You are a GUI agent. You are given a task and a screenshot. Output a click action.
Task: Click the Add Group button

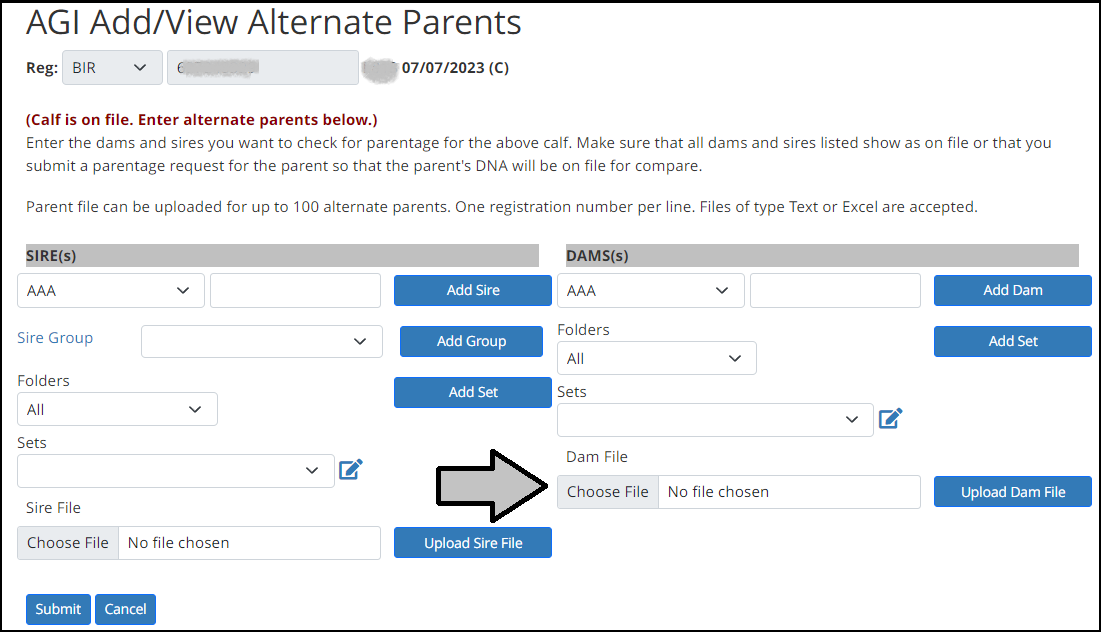click(x=471, y=341)
